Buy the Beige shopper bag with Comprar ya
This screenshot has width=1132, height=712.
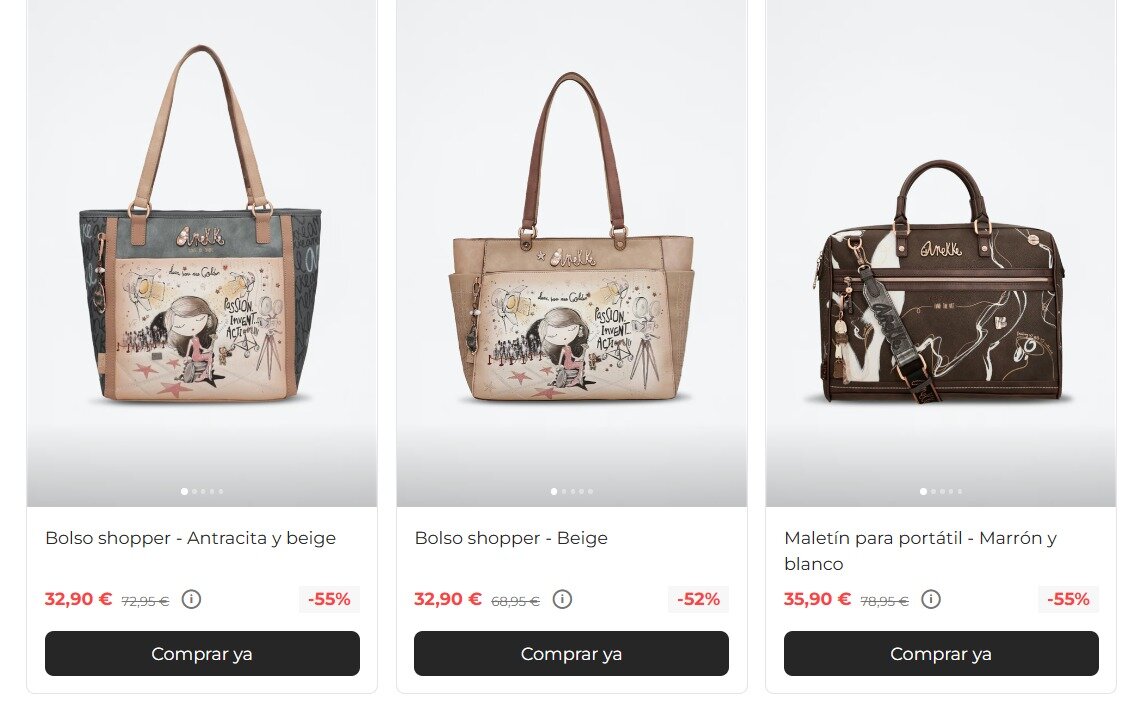pyautogui.click(x=571, y=654)
